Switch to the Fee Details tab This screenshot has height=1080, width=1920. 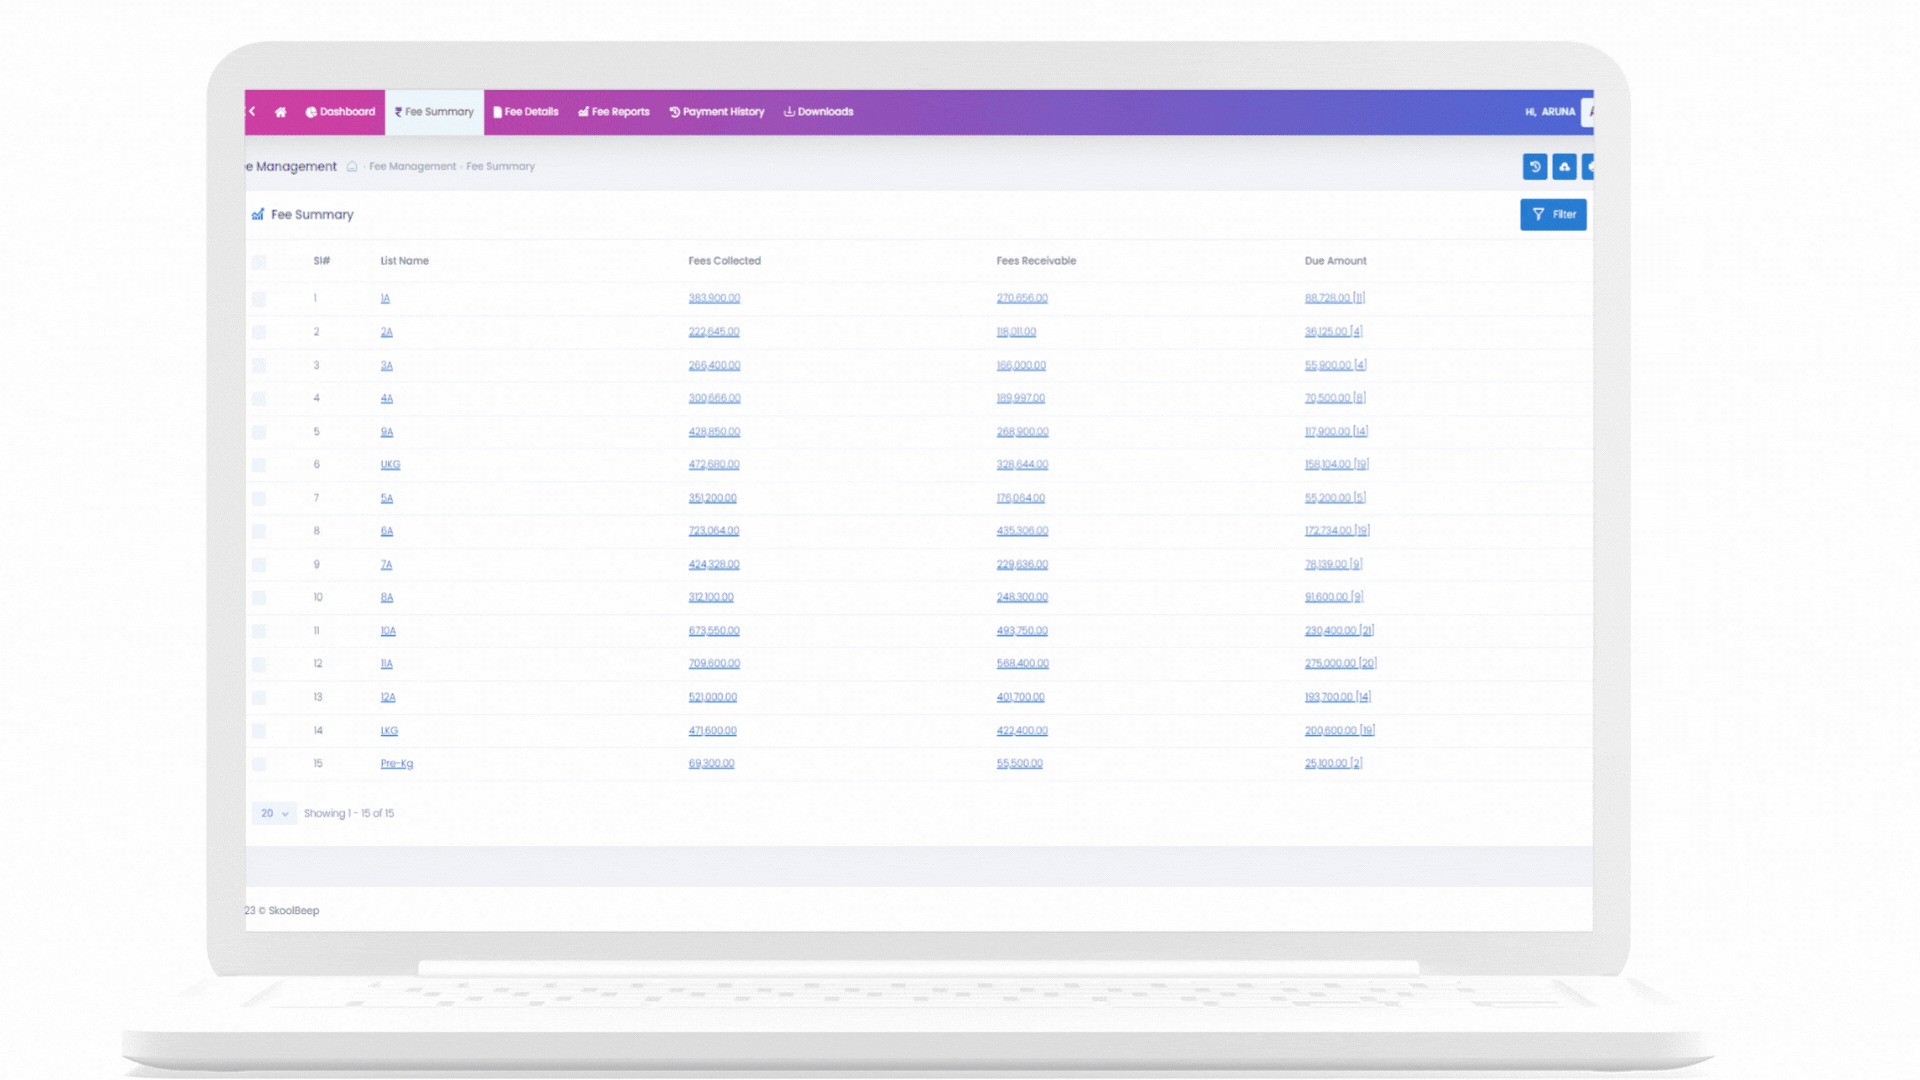click(x=526, y=112)
